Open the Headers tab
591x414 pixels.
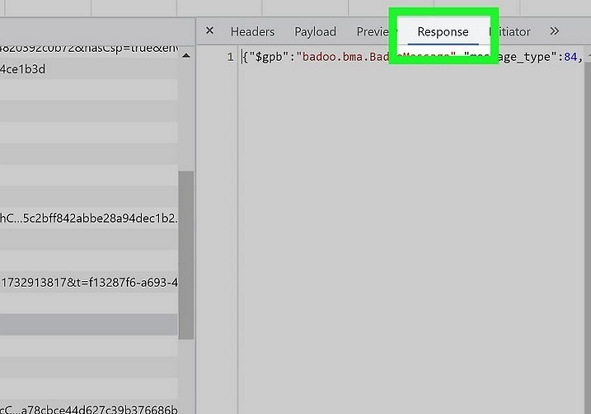coord(253,32)
